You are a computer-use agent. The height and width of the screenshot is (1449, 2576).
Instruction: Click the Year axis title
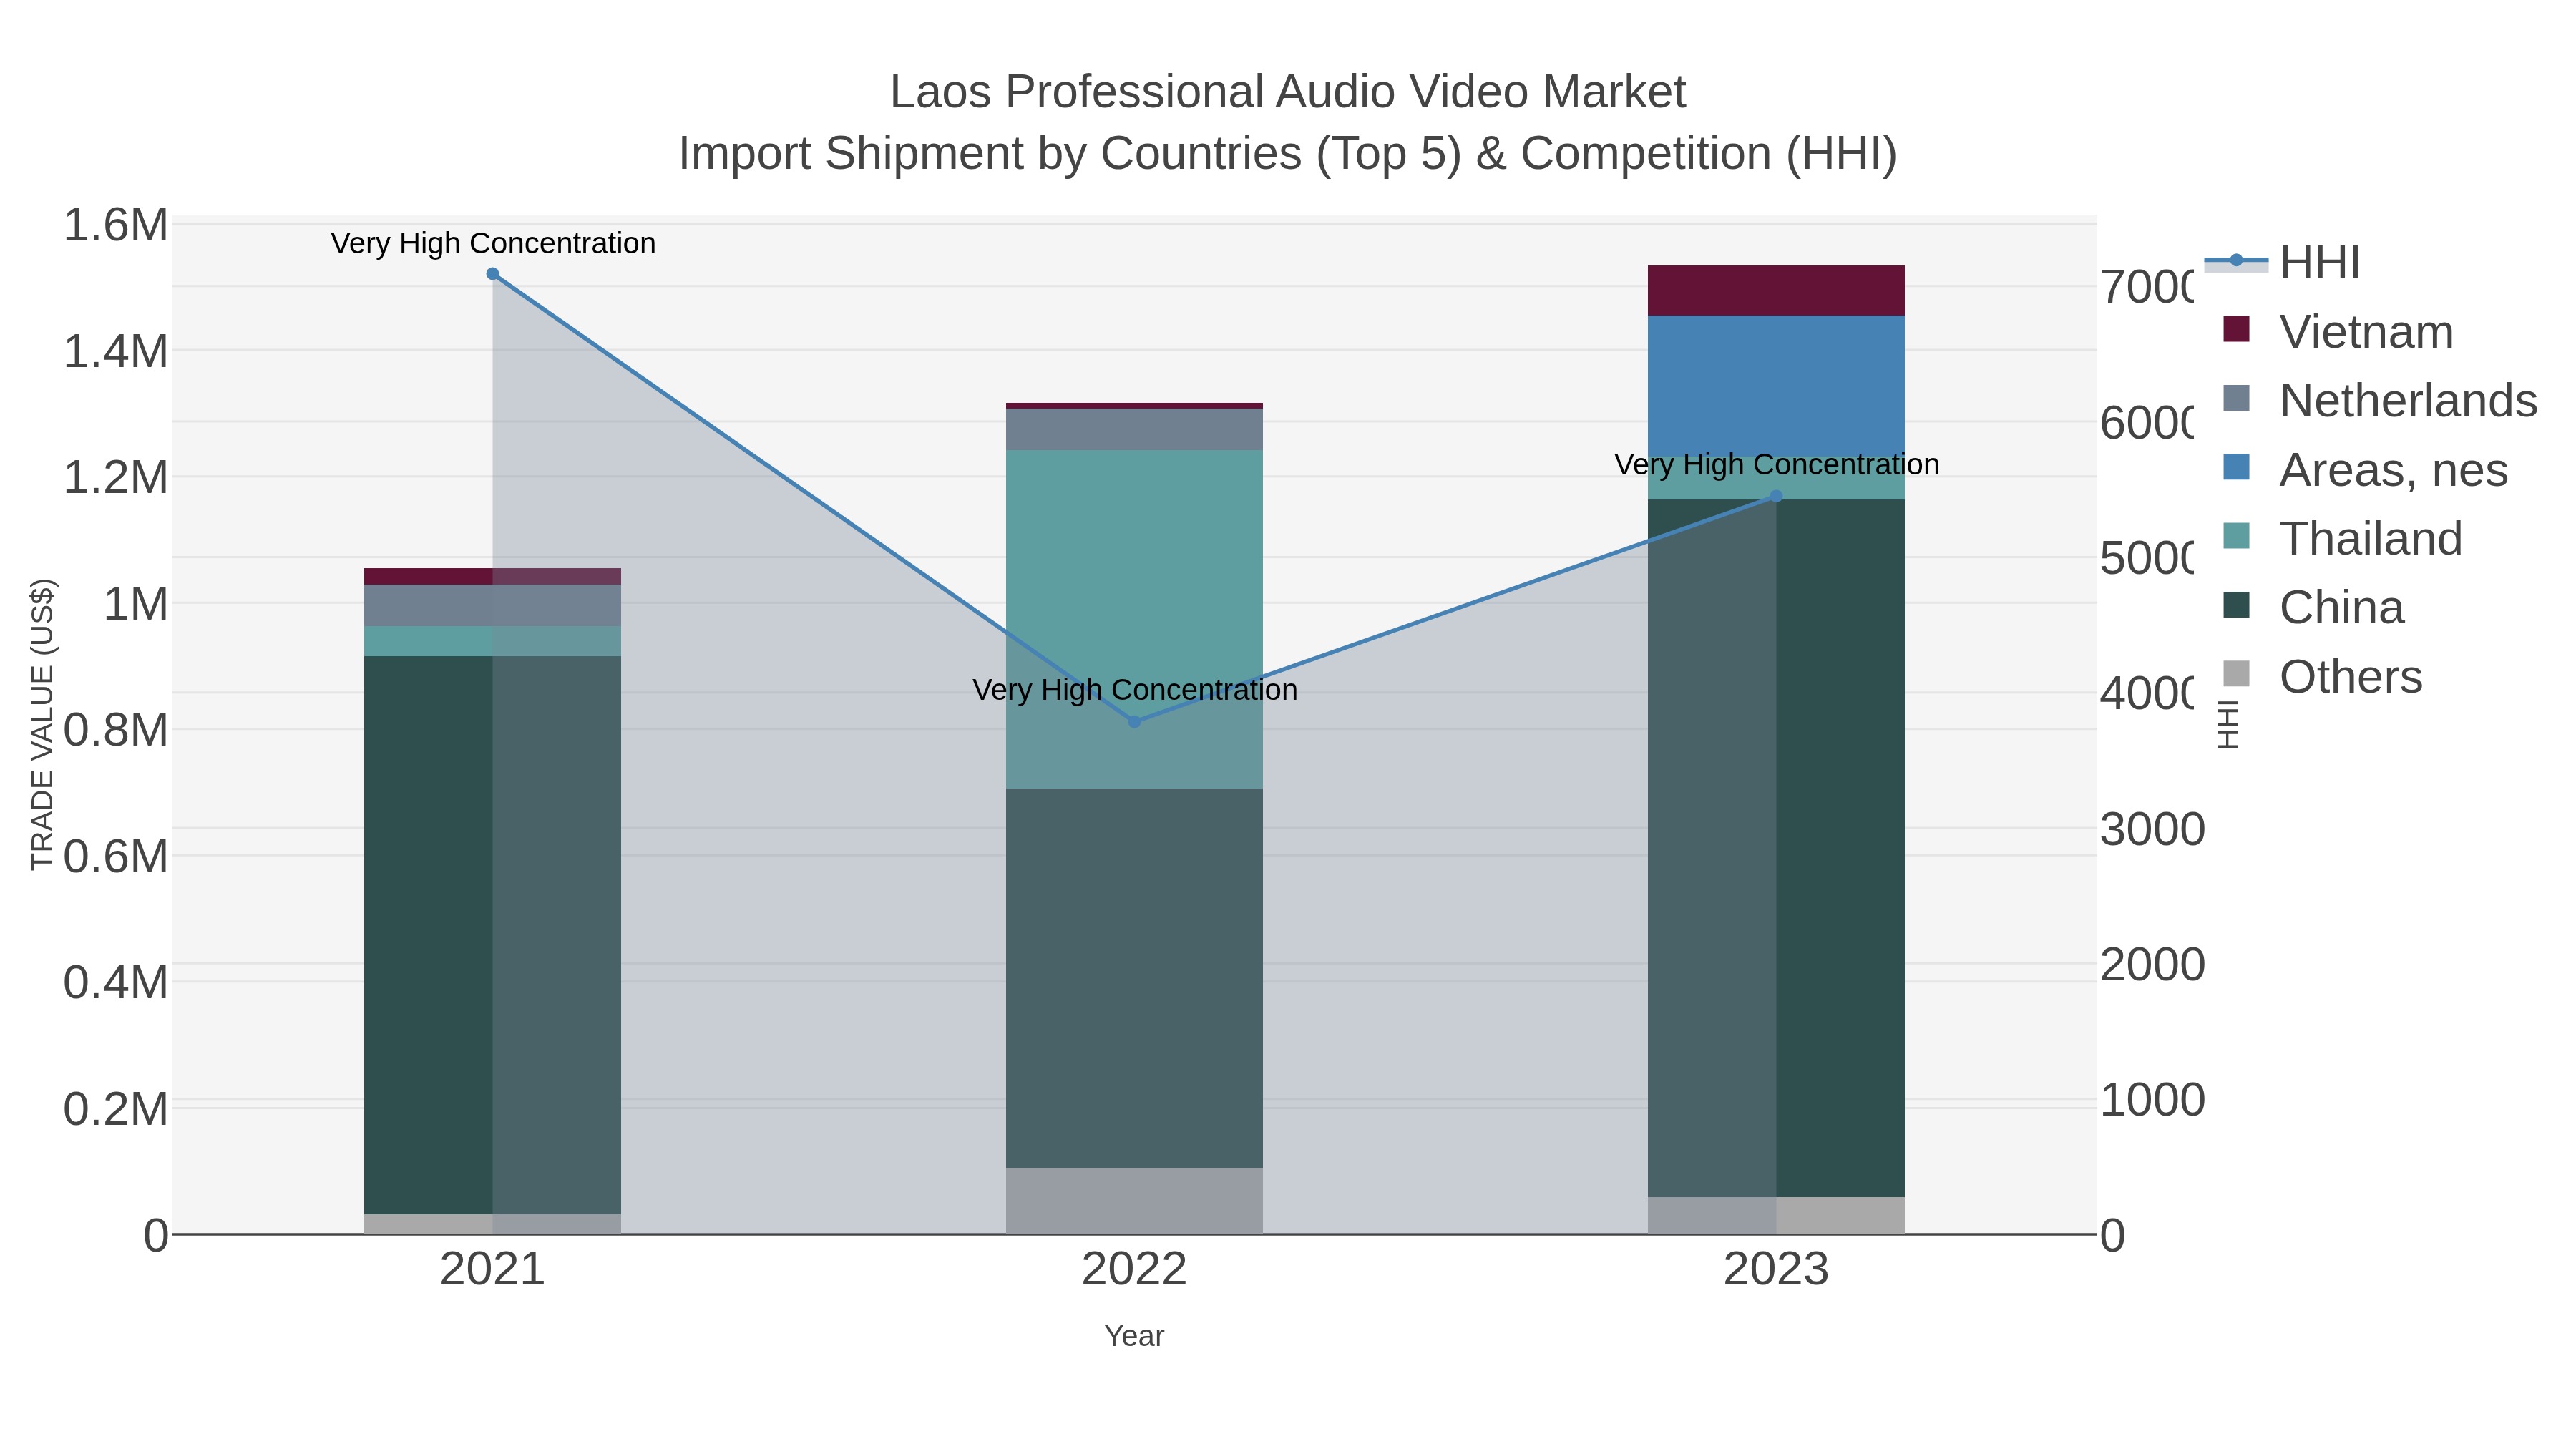click(x=1134, y=1336)
